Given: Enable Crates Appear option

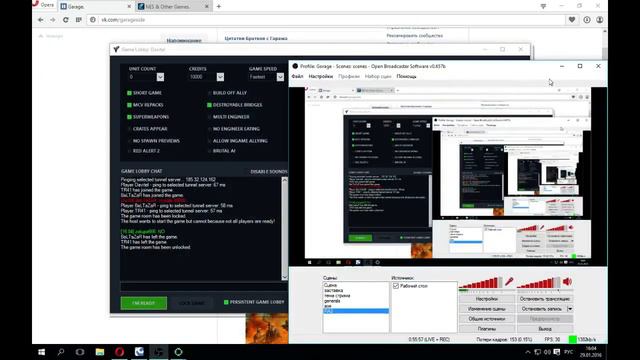Looking at the screenshot, I should (x=129, y=129).
